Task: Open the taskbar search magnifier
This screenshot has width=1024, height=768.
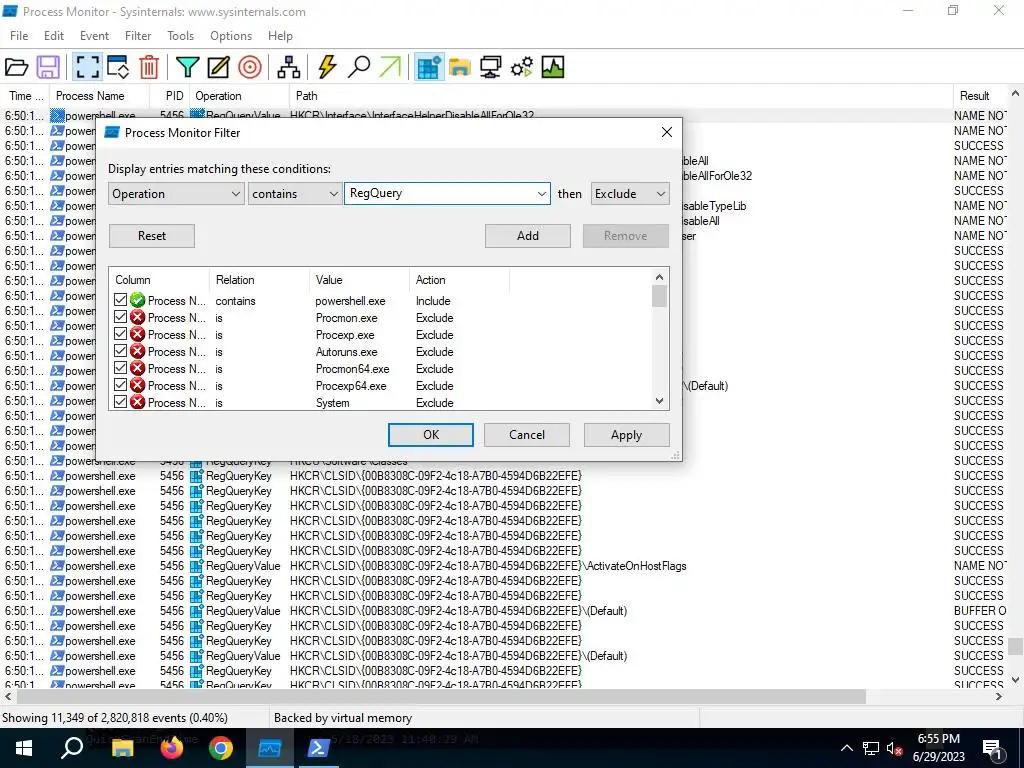Action: tap(72, 748)
